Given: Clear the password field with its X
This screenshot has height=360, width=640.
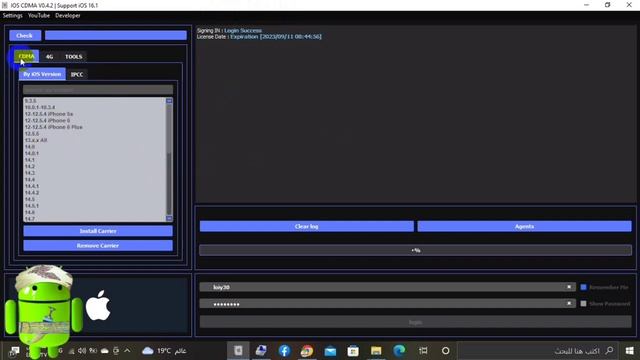Looking at the screenshot, I should (x=569, y=303).
